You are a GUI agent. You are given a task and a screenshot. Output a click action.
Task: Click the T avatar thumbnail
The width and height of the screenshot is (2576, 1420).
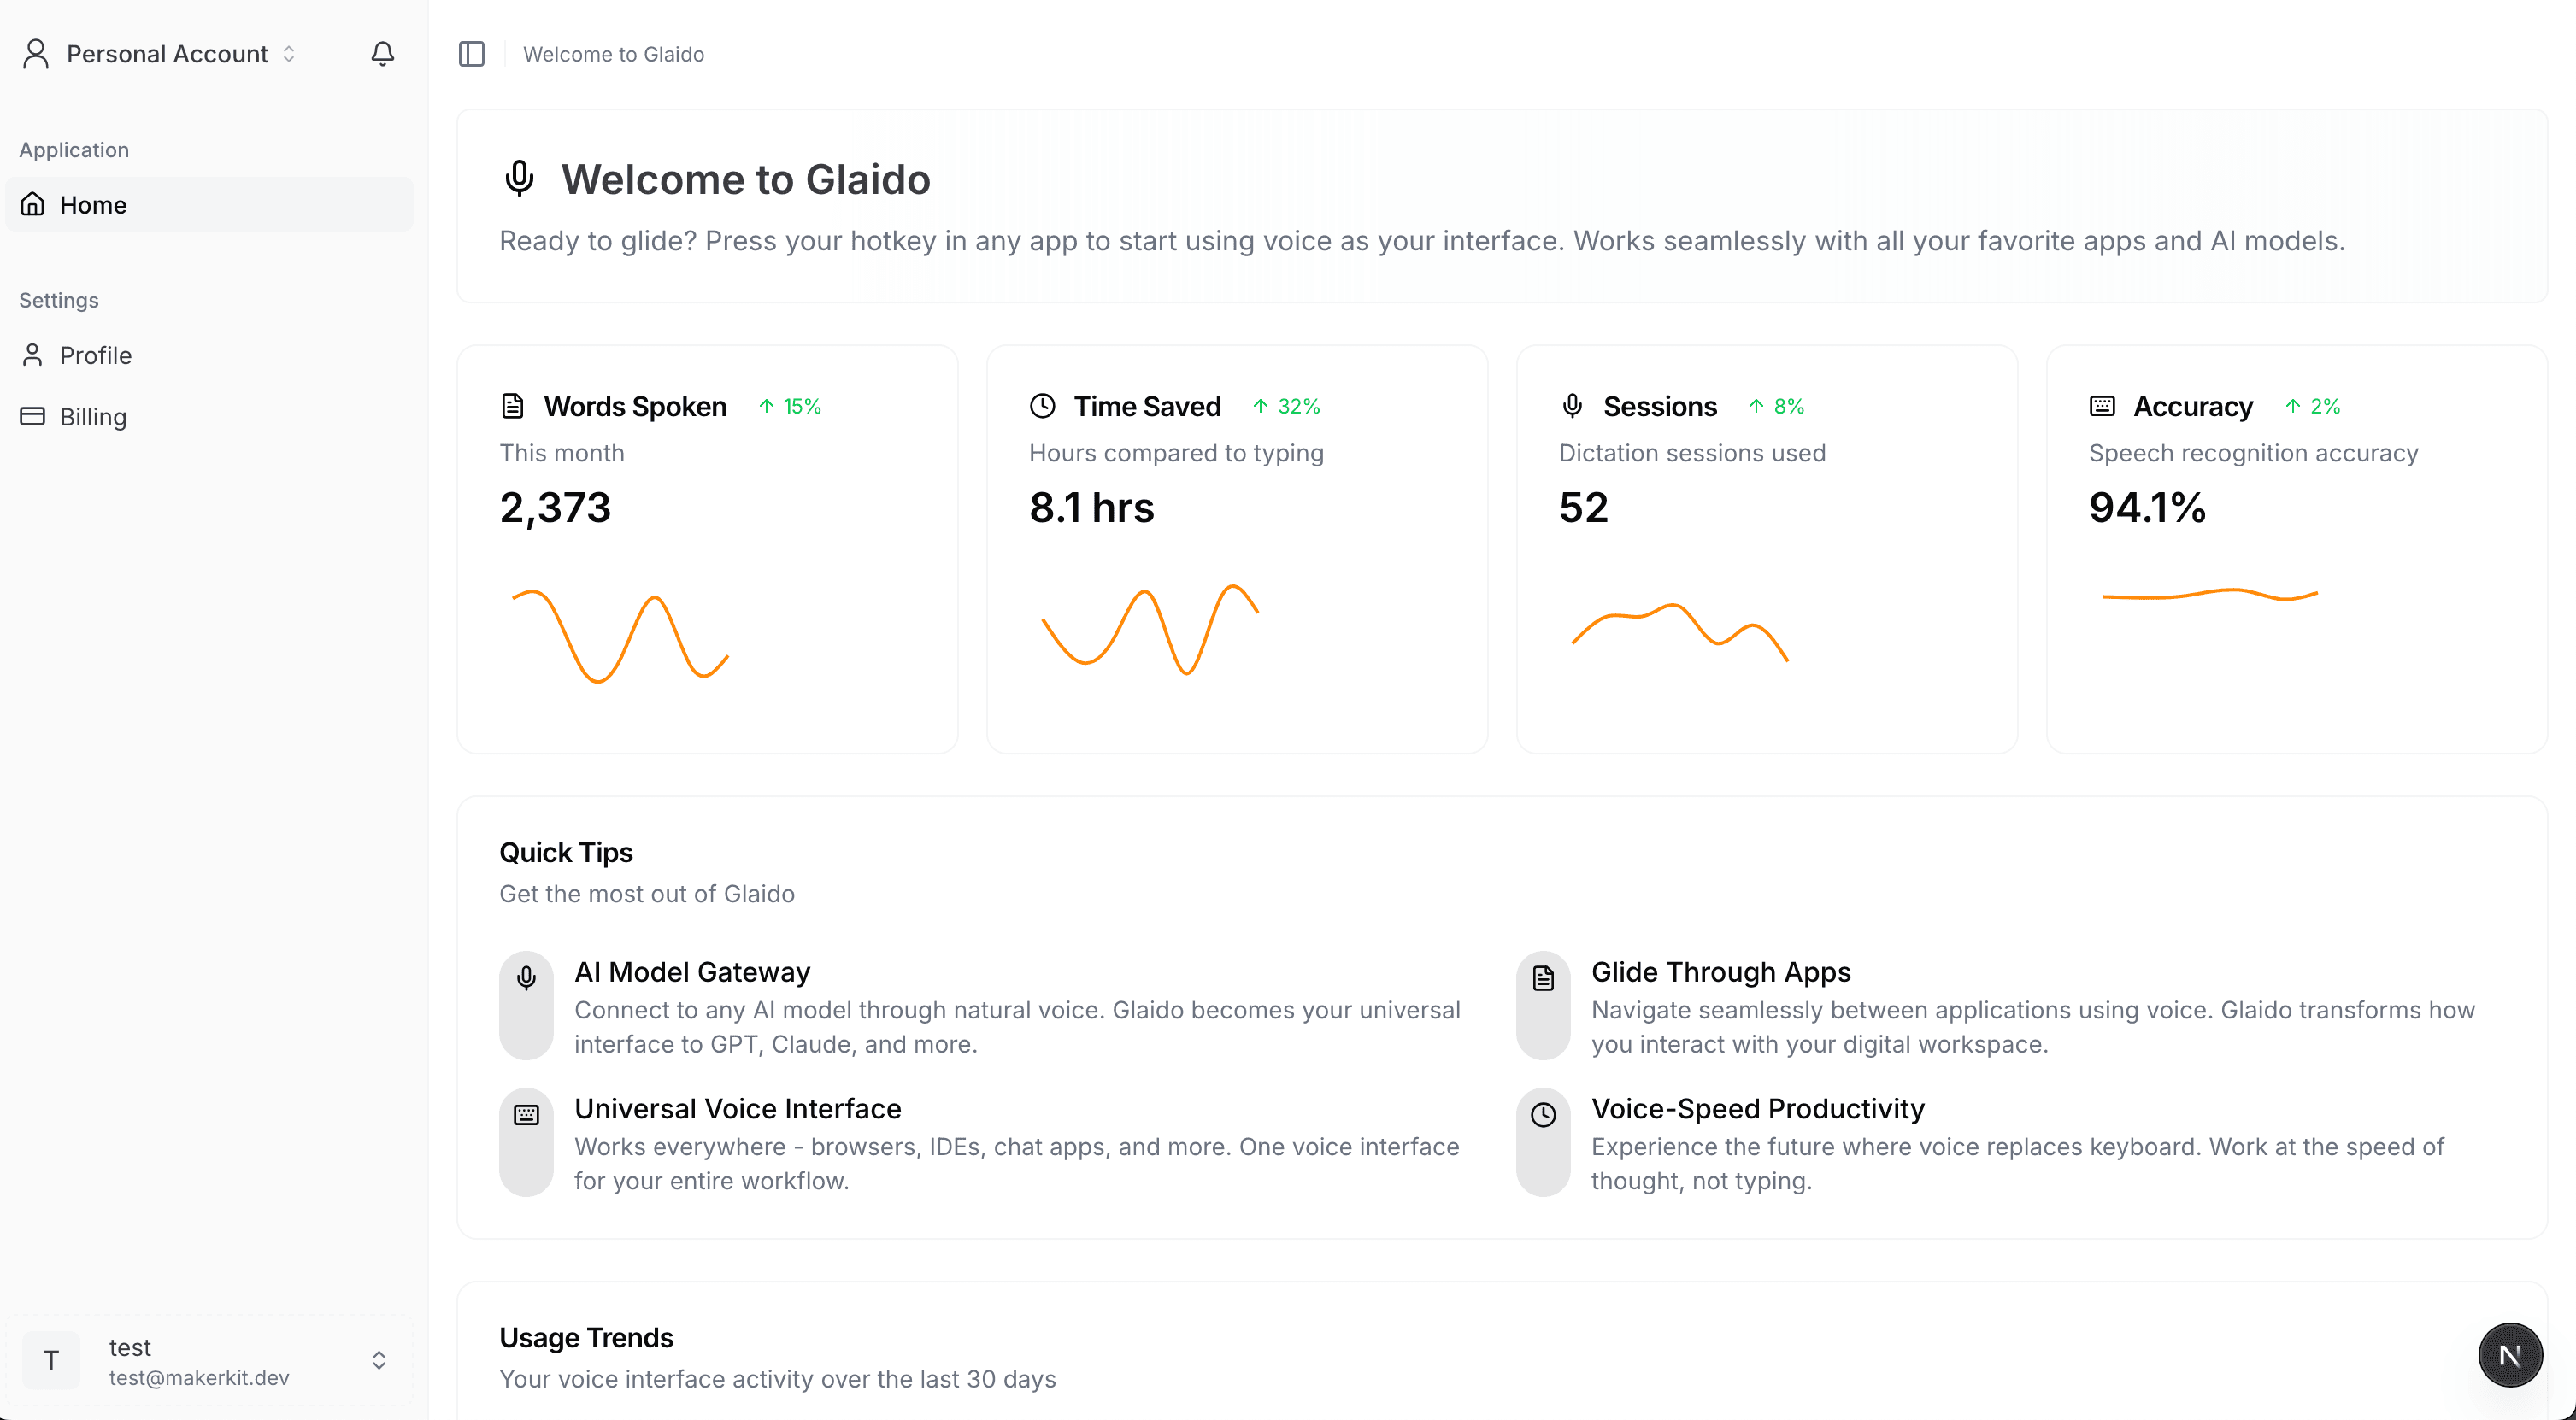coord(51,1361)
